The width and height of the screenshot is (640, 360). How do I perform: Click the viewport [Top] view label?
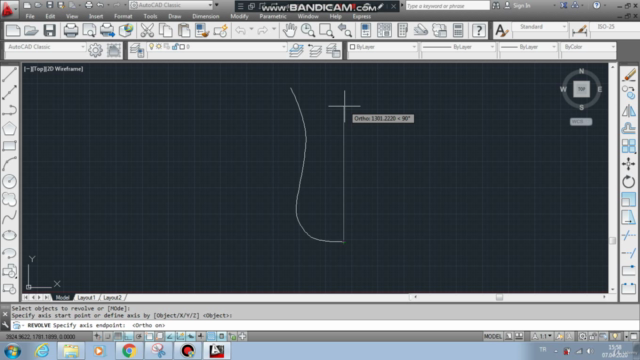point(38,69)
